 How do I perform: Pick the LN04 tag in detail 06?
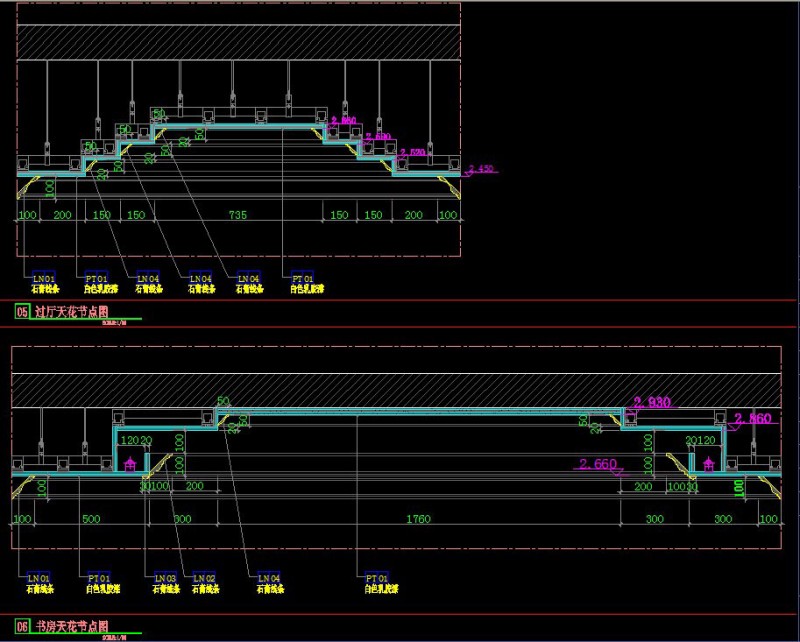click(269, 578)
